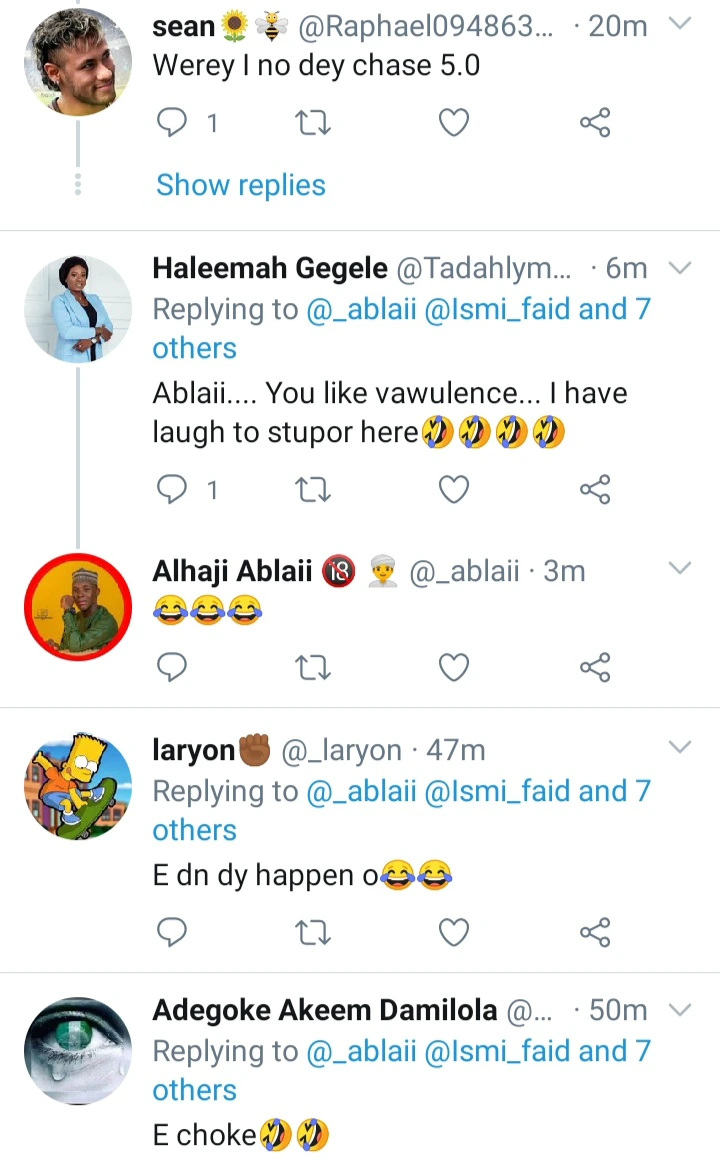Open Adegoke Akeem Damilola's profile name
This screenshot has width=720, height=1160.
pos(324,1011)
